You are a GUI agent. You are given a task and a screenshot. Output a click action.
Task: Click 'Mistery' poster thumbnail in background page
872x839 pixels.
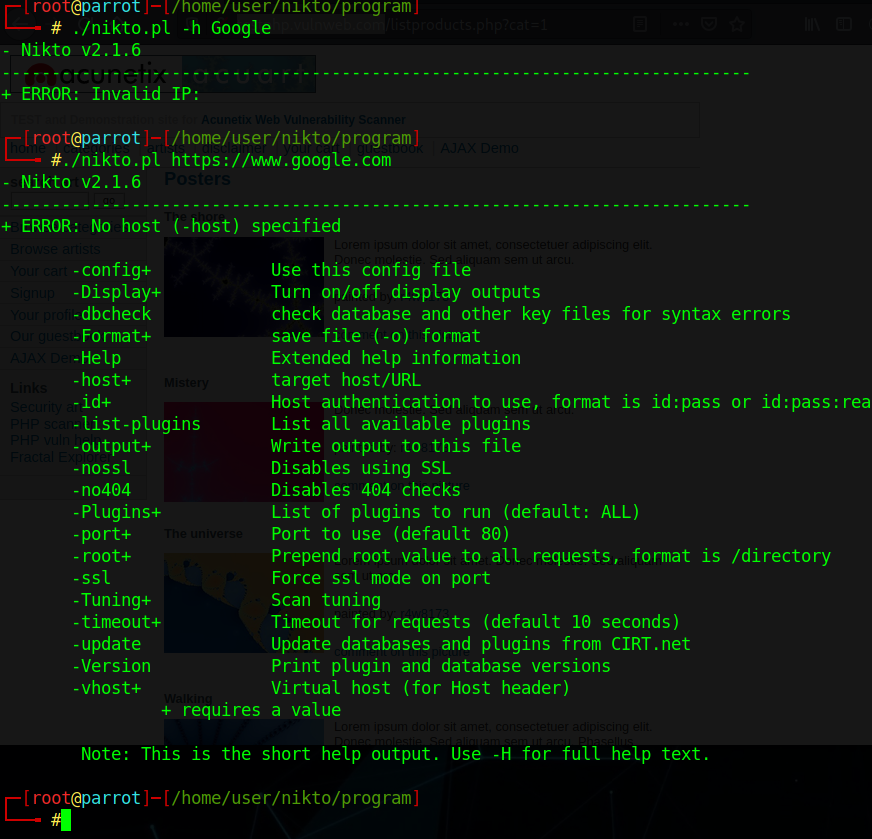[x=244, y=451]
